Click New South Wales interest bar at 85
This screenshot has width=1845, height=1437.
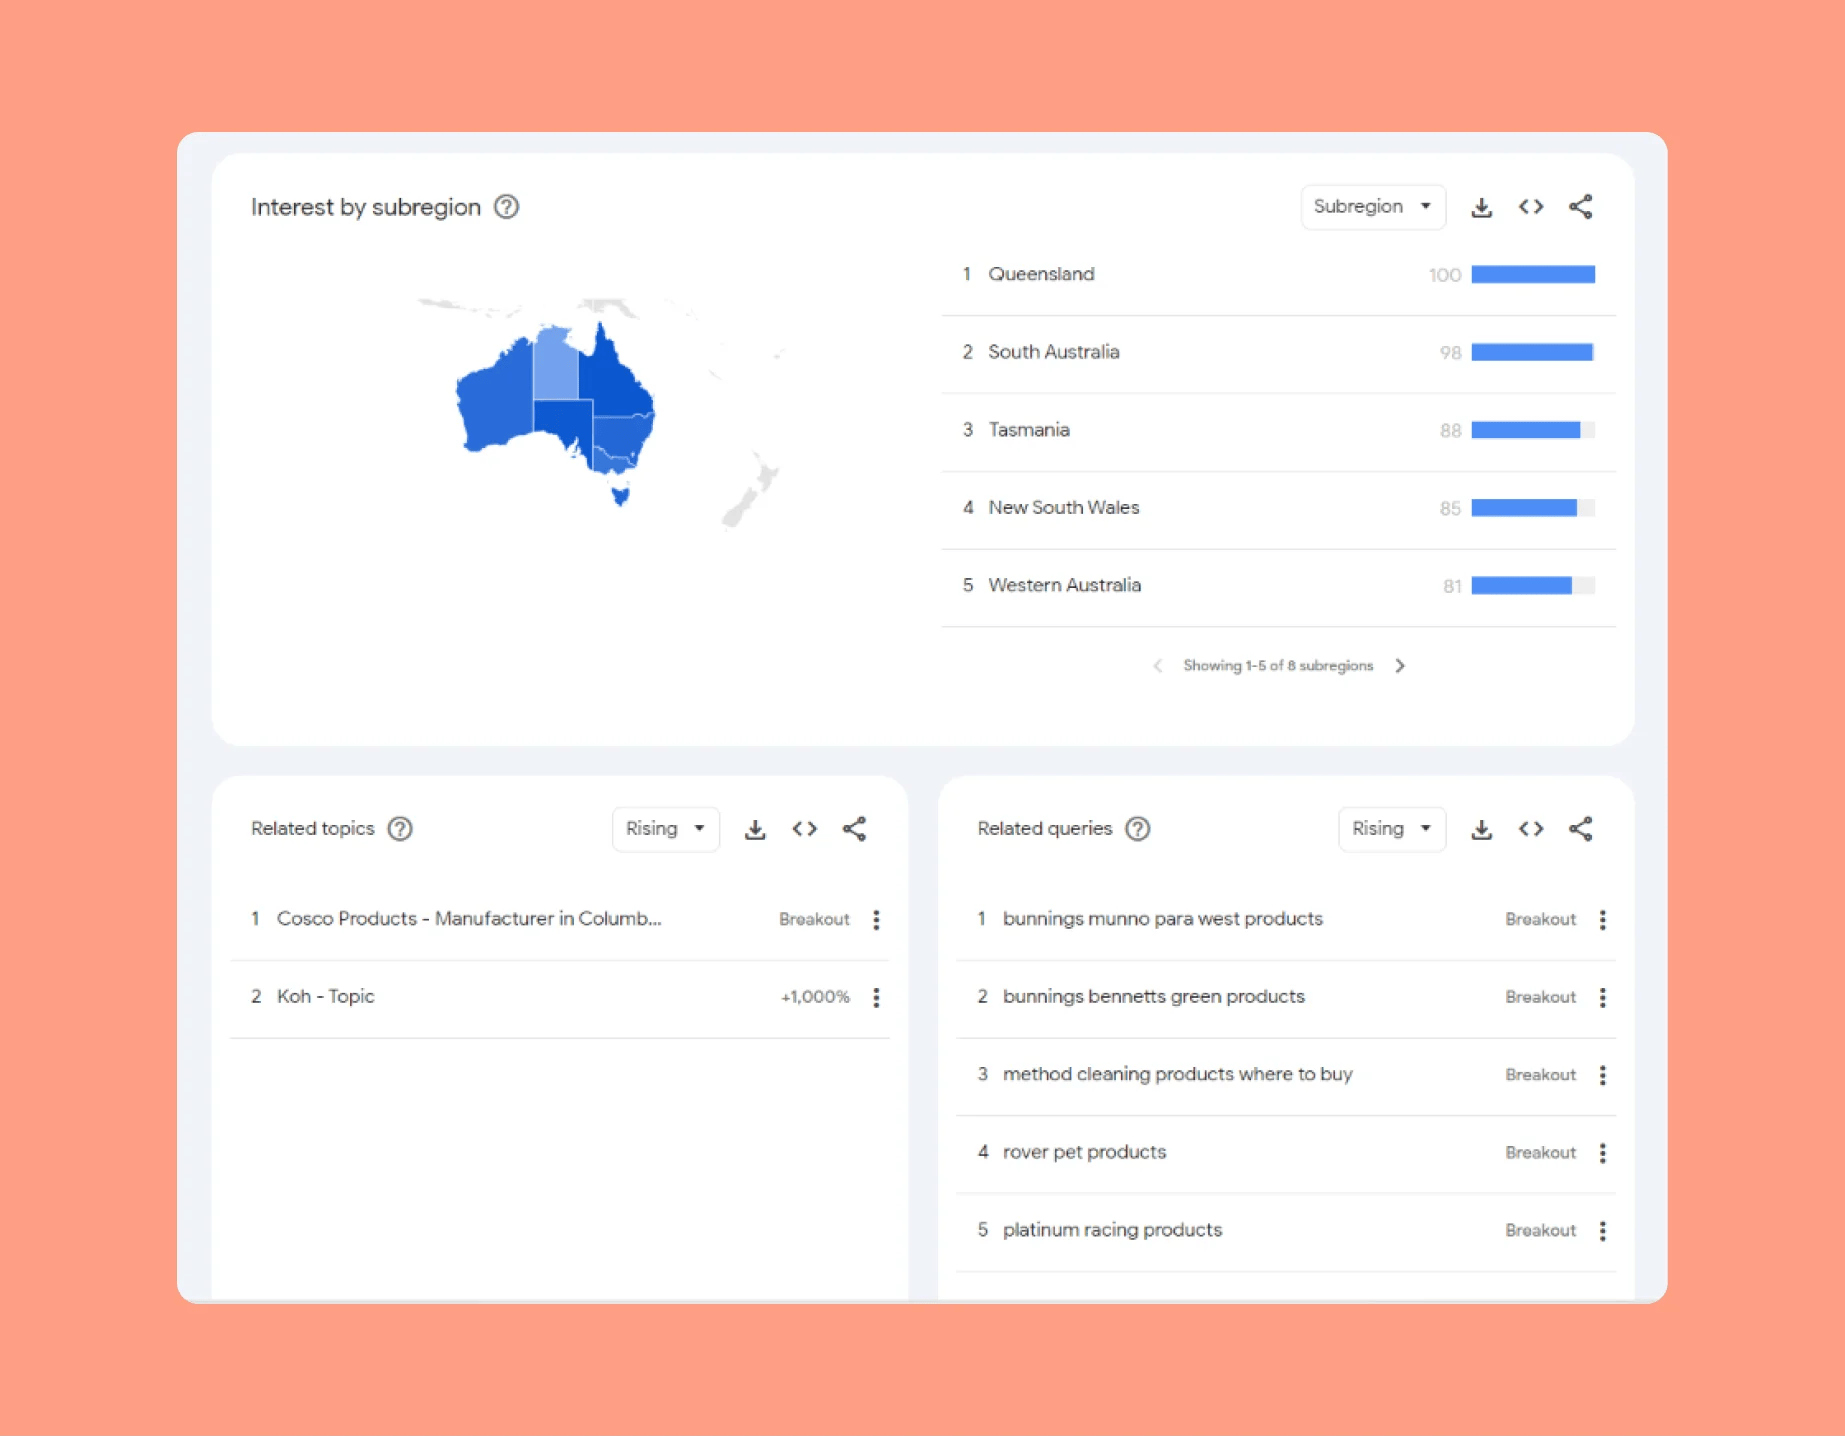(x=1533, y=509)
